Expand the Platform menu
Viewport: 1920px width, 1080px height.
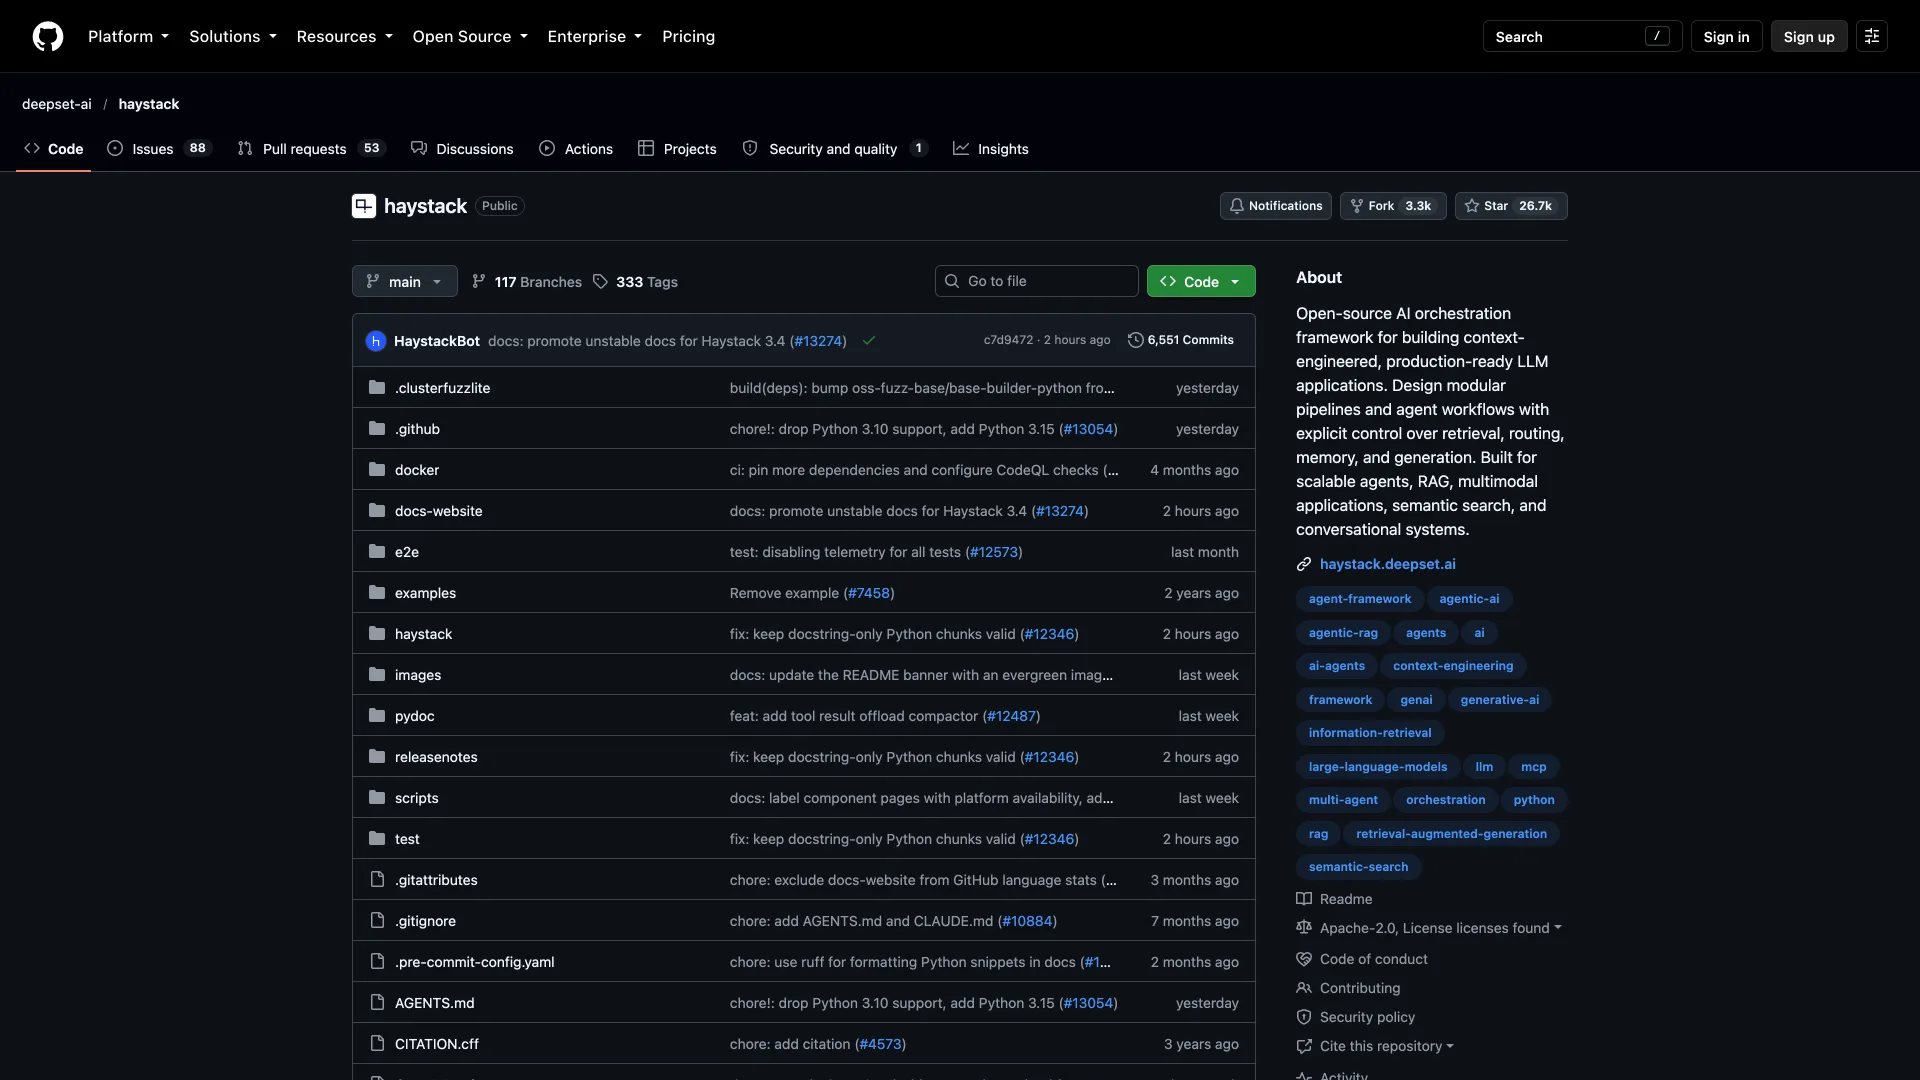128,36
